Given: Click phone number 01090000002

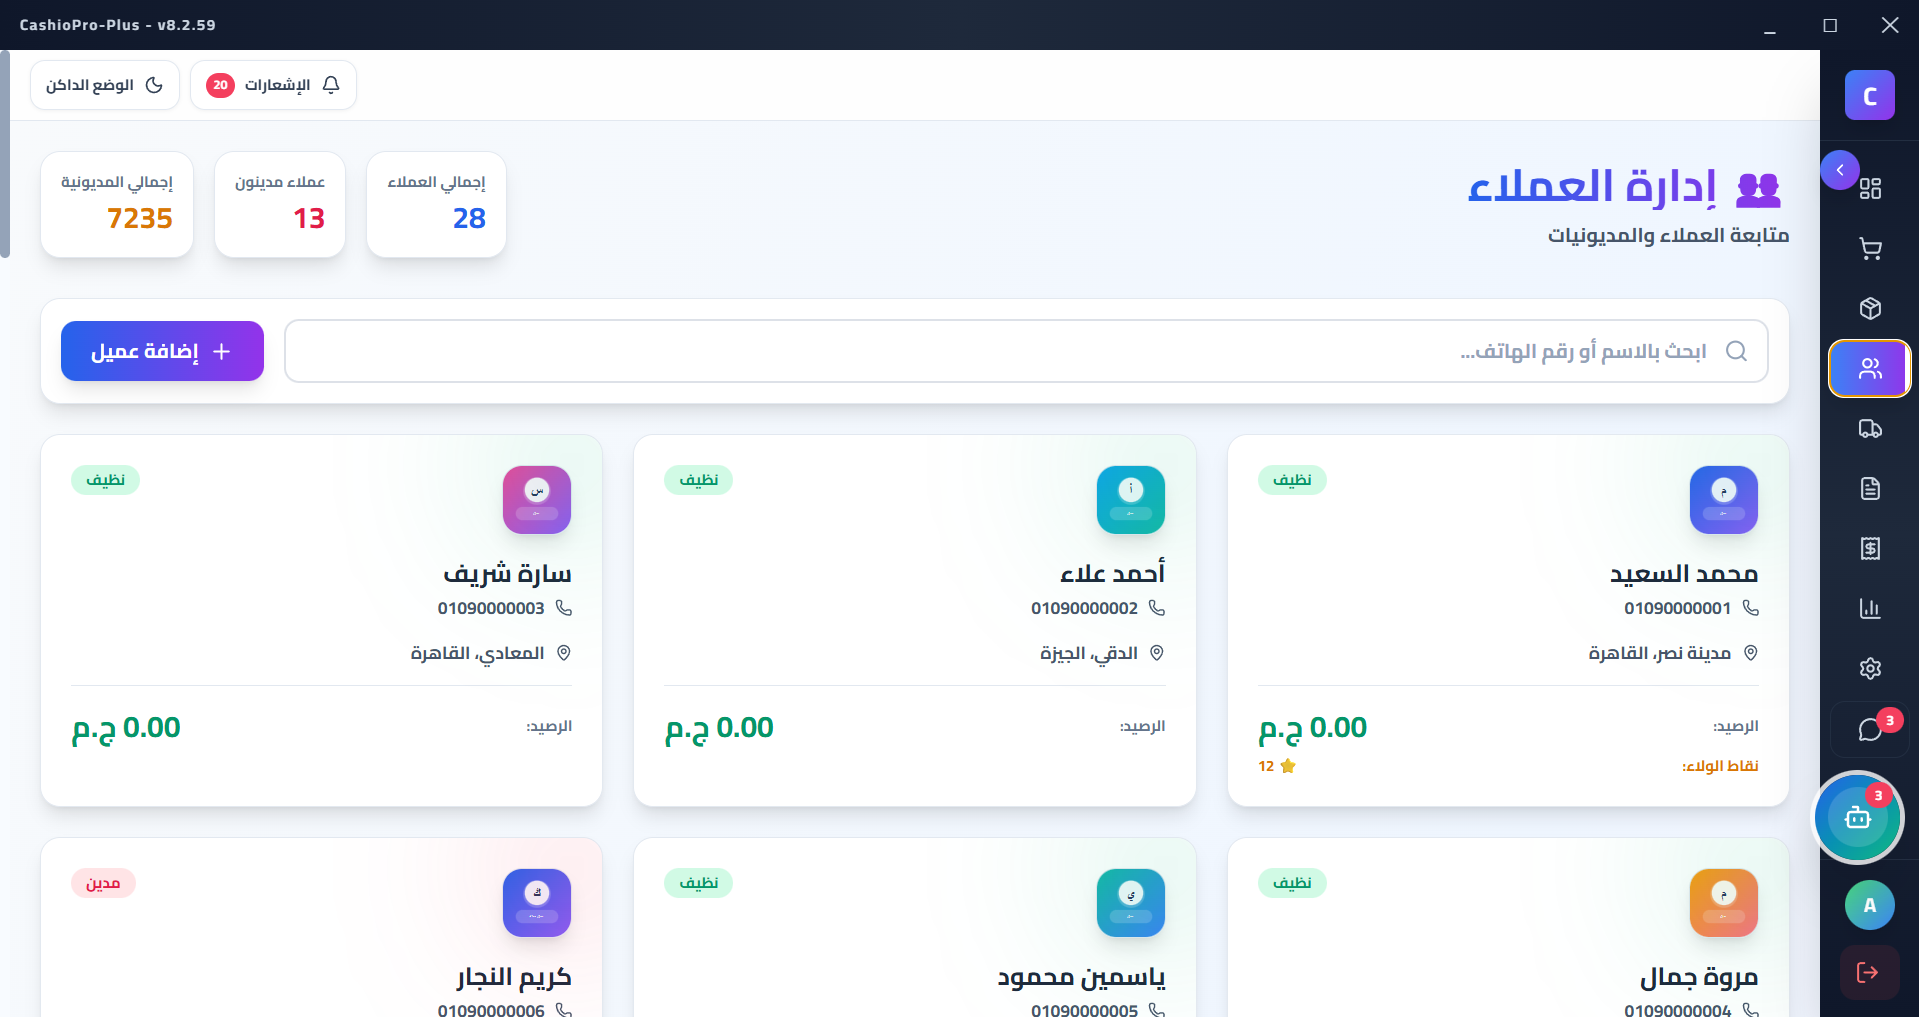Looking at the screenshot, I should [1084, 608].
